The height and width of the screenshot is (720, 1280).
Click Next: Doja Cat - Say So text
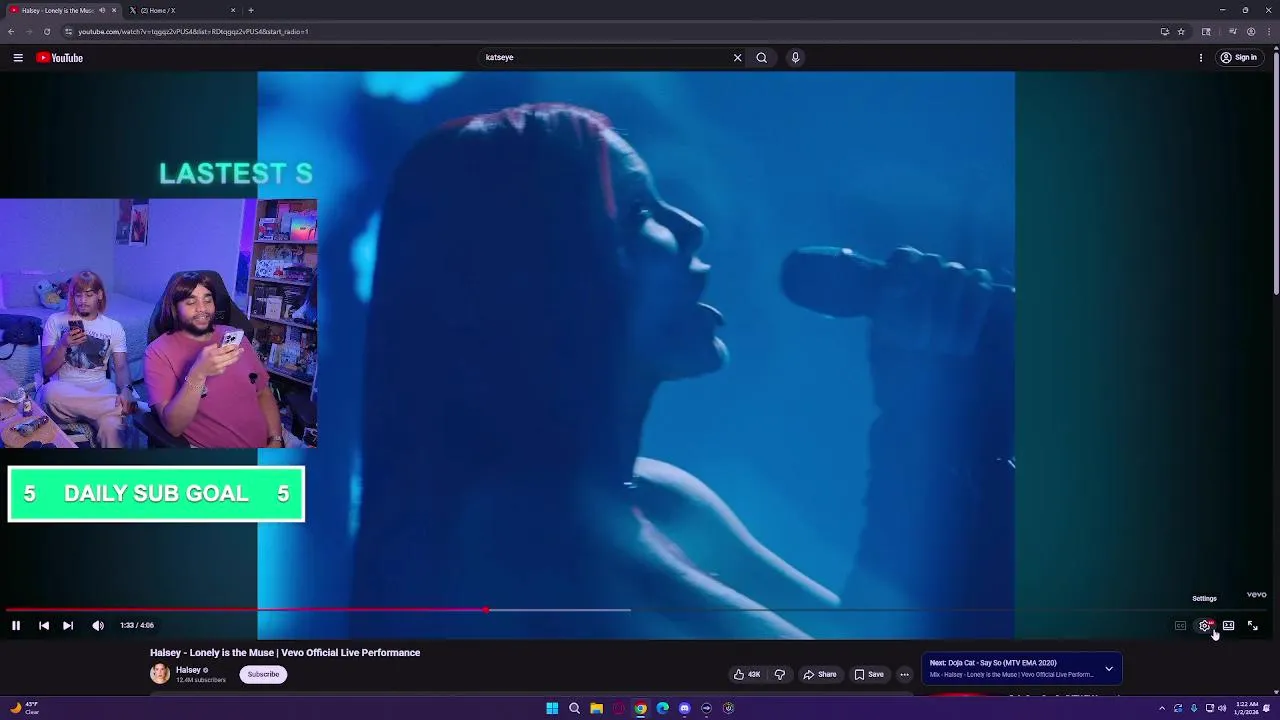tap(993, 663)
